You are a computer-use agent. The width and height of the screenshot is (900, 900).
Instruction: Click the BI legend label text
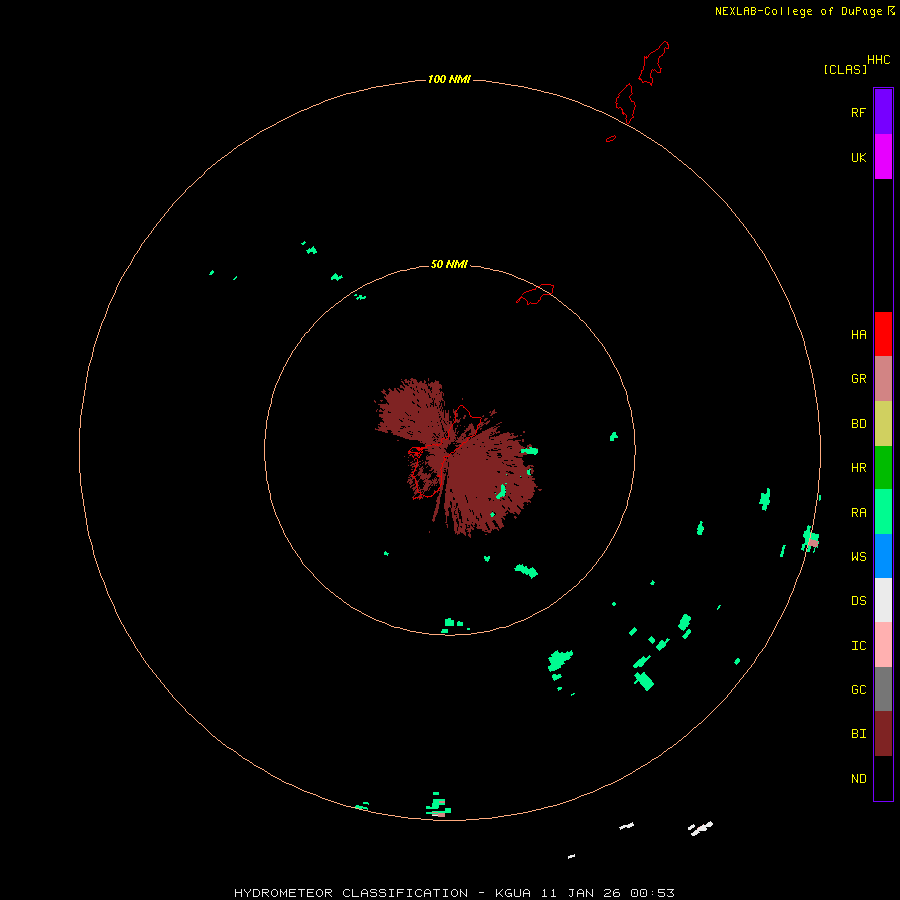pyautogui.click(x=858, y=734)
